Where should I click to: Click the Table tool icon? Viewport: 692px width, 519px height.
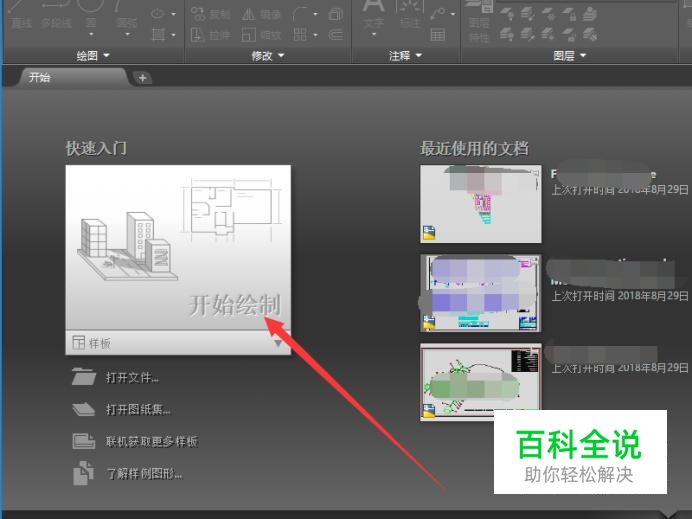pos(437,34)
